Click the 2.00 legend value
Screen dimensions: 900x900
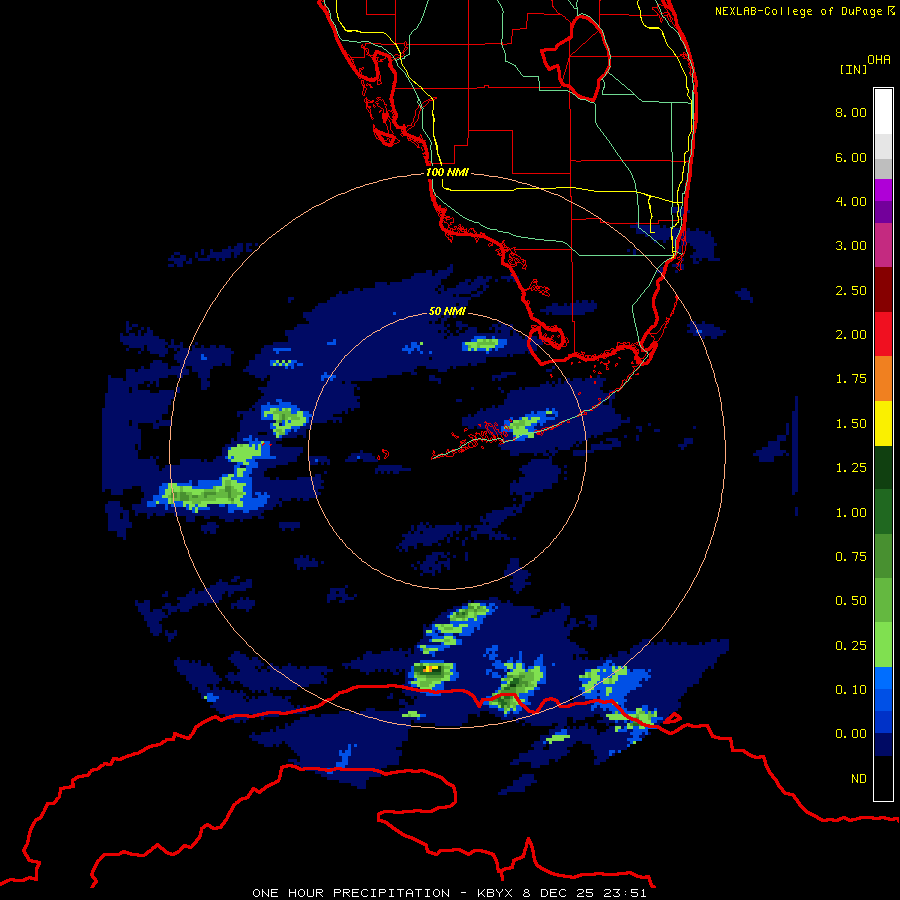[x=851, y=335]
